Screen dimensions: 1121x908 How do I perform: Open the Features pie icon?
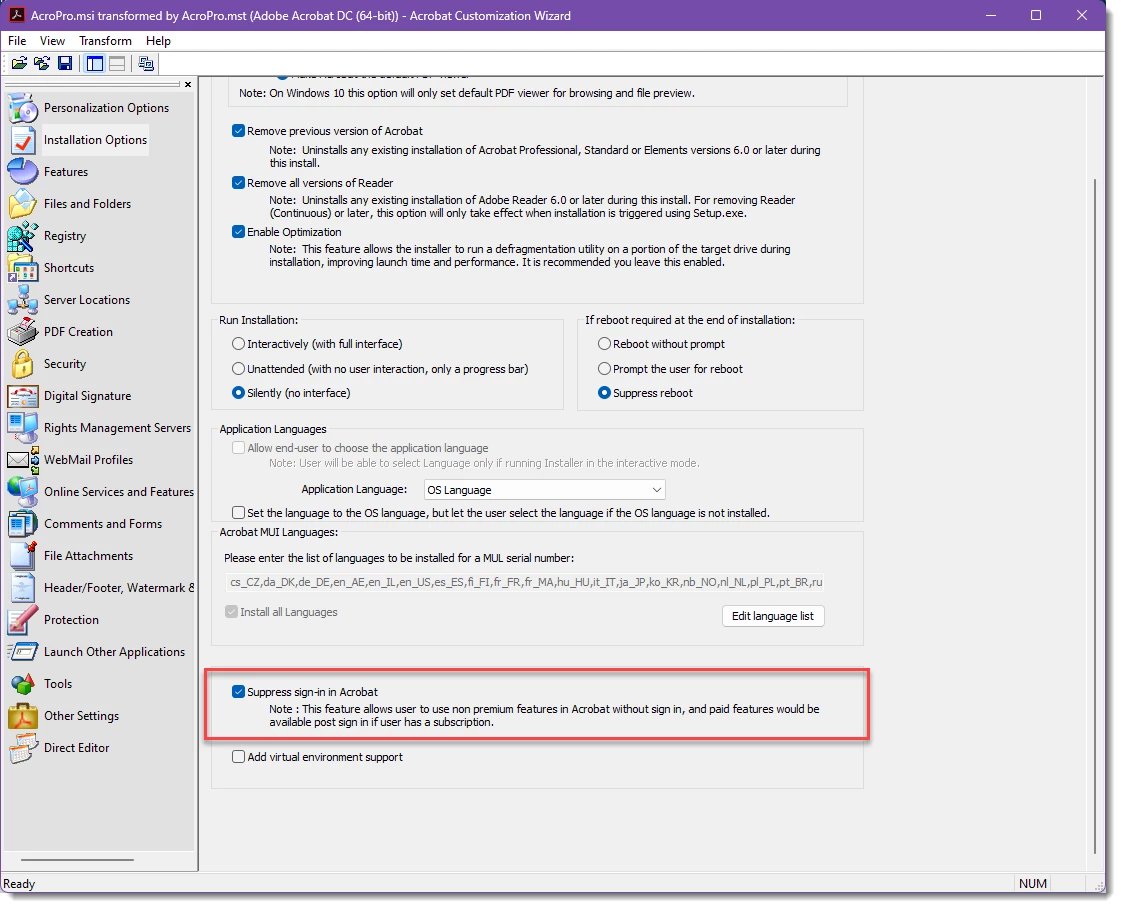[x=23, y=172]
